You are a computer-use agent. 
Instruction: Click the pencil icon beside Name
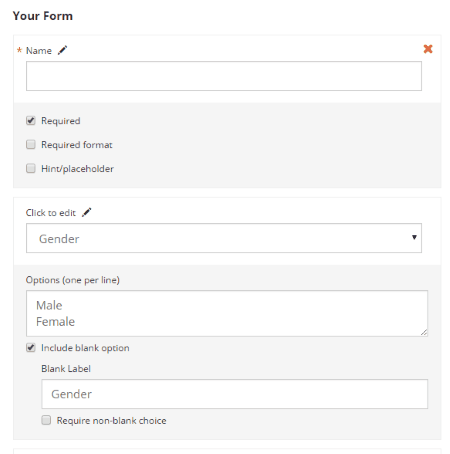(62, 50)
